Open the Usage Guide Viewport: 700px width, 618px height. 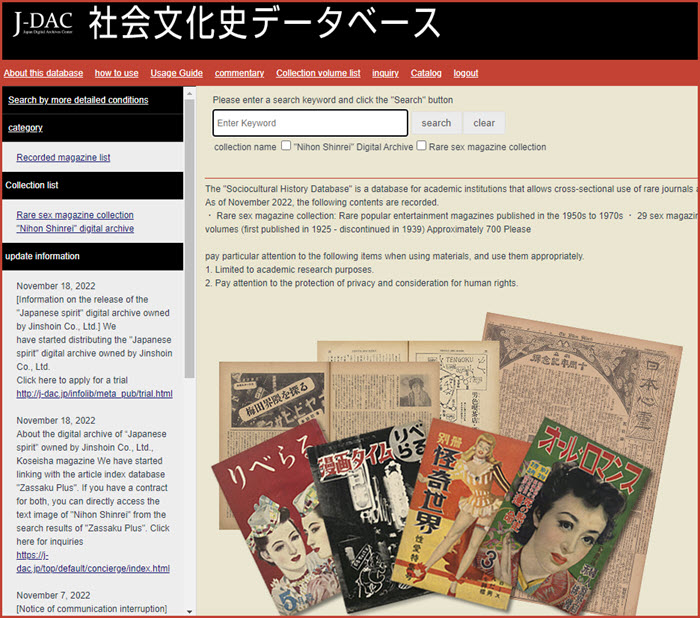(176, 73)
